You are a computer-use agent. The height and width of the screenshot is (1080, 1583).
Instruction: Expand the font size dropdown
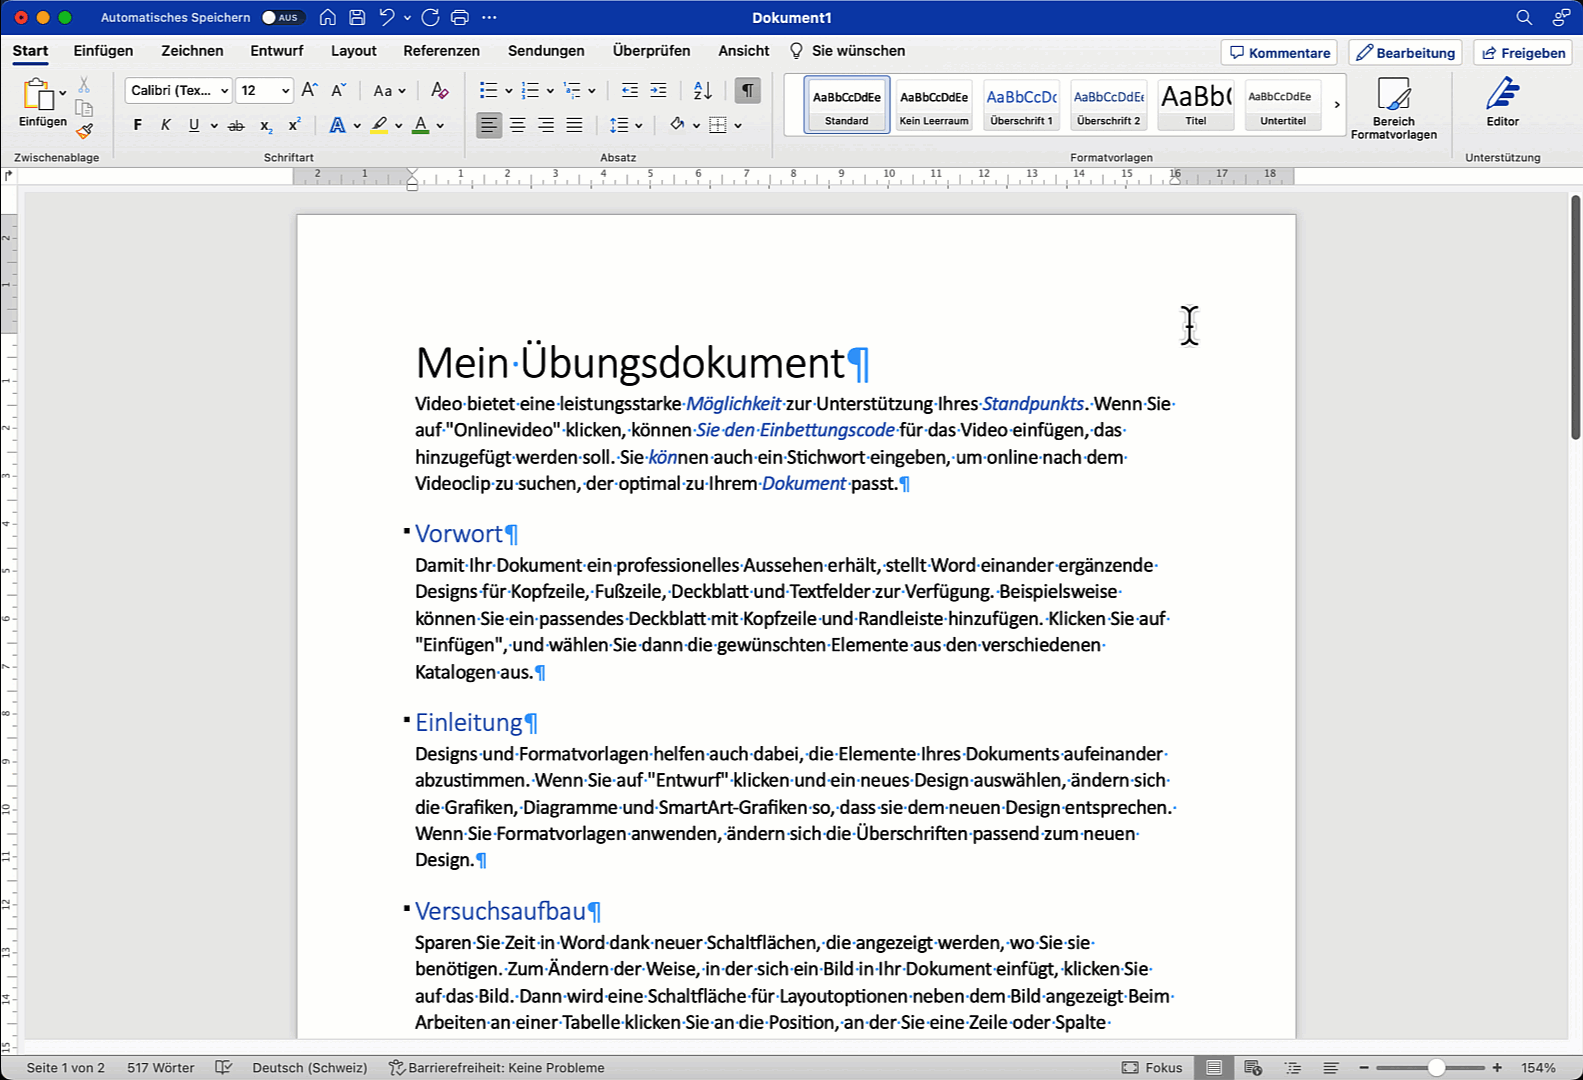(x=285, y=91)
